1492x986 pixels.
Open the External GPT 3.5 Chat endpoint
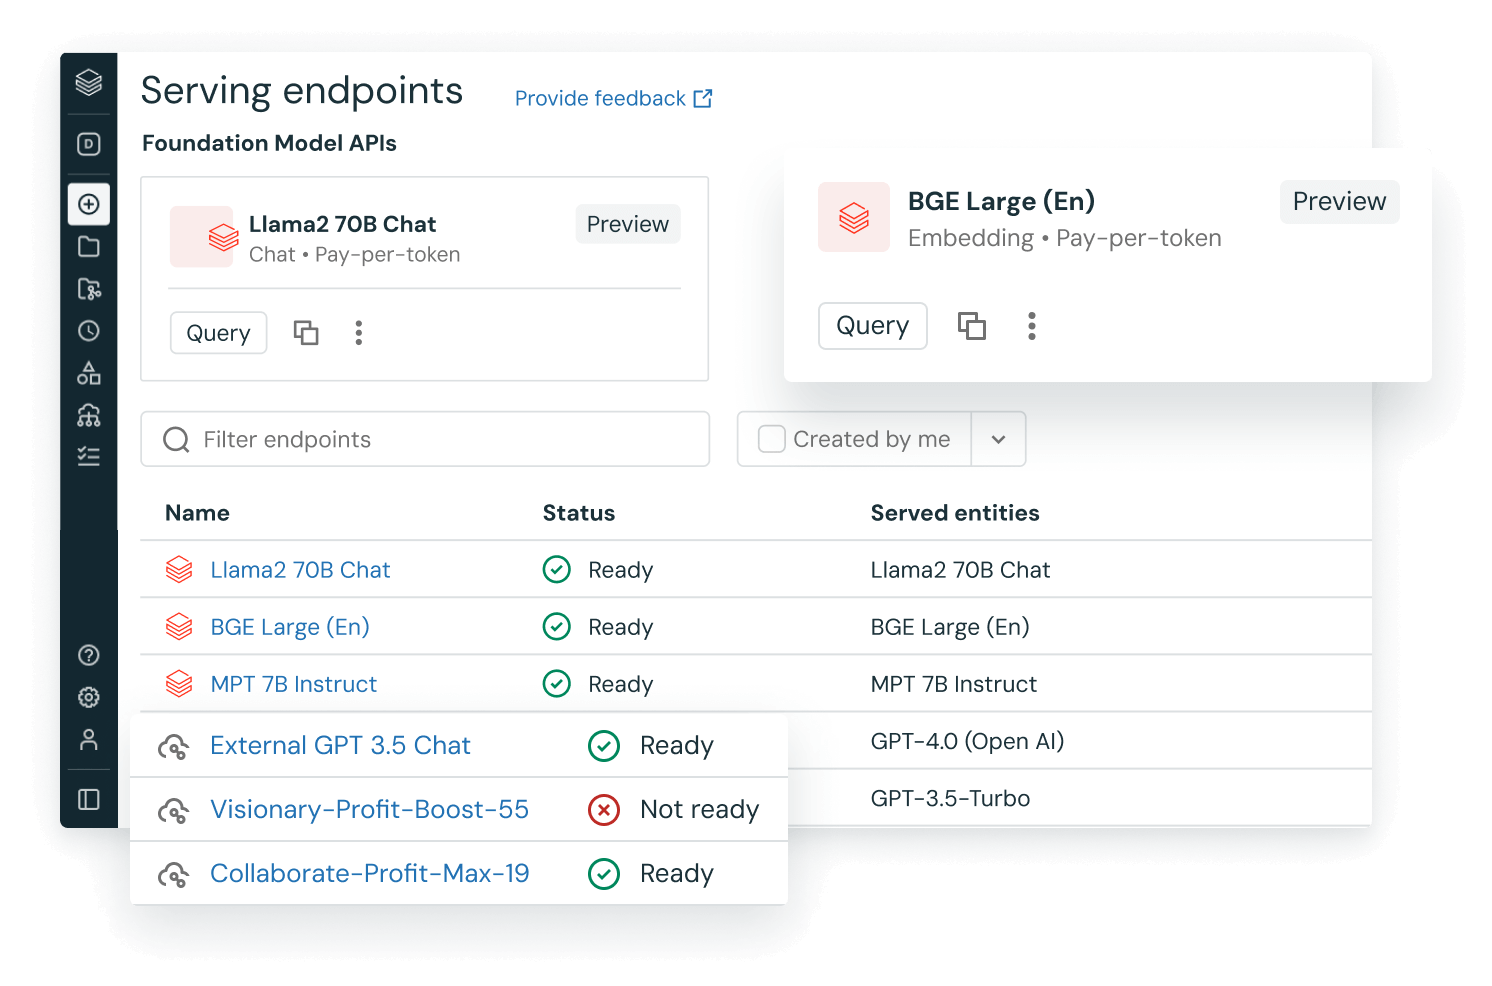[x=340, y=745]
